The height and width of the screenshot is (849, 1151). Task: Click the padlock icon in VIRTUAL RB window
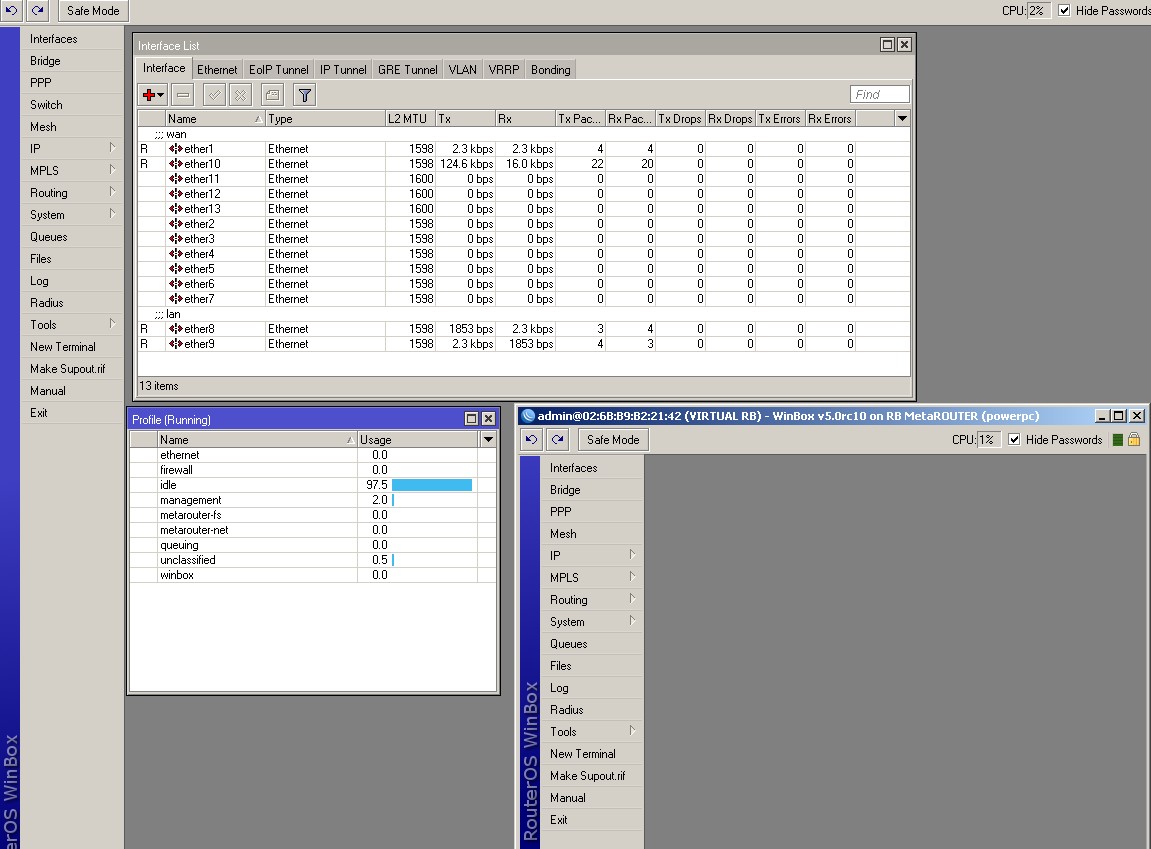pos(1134,440)
